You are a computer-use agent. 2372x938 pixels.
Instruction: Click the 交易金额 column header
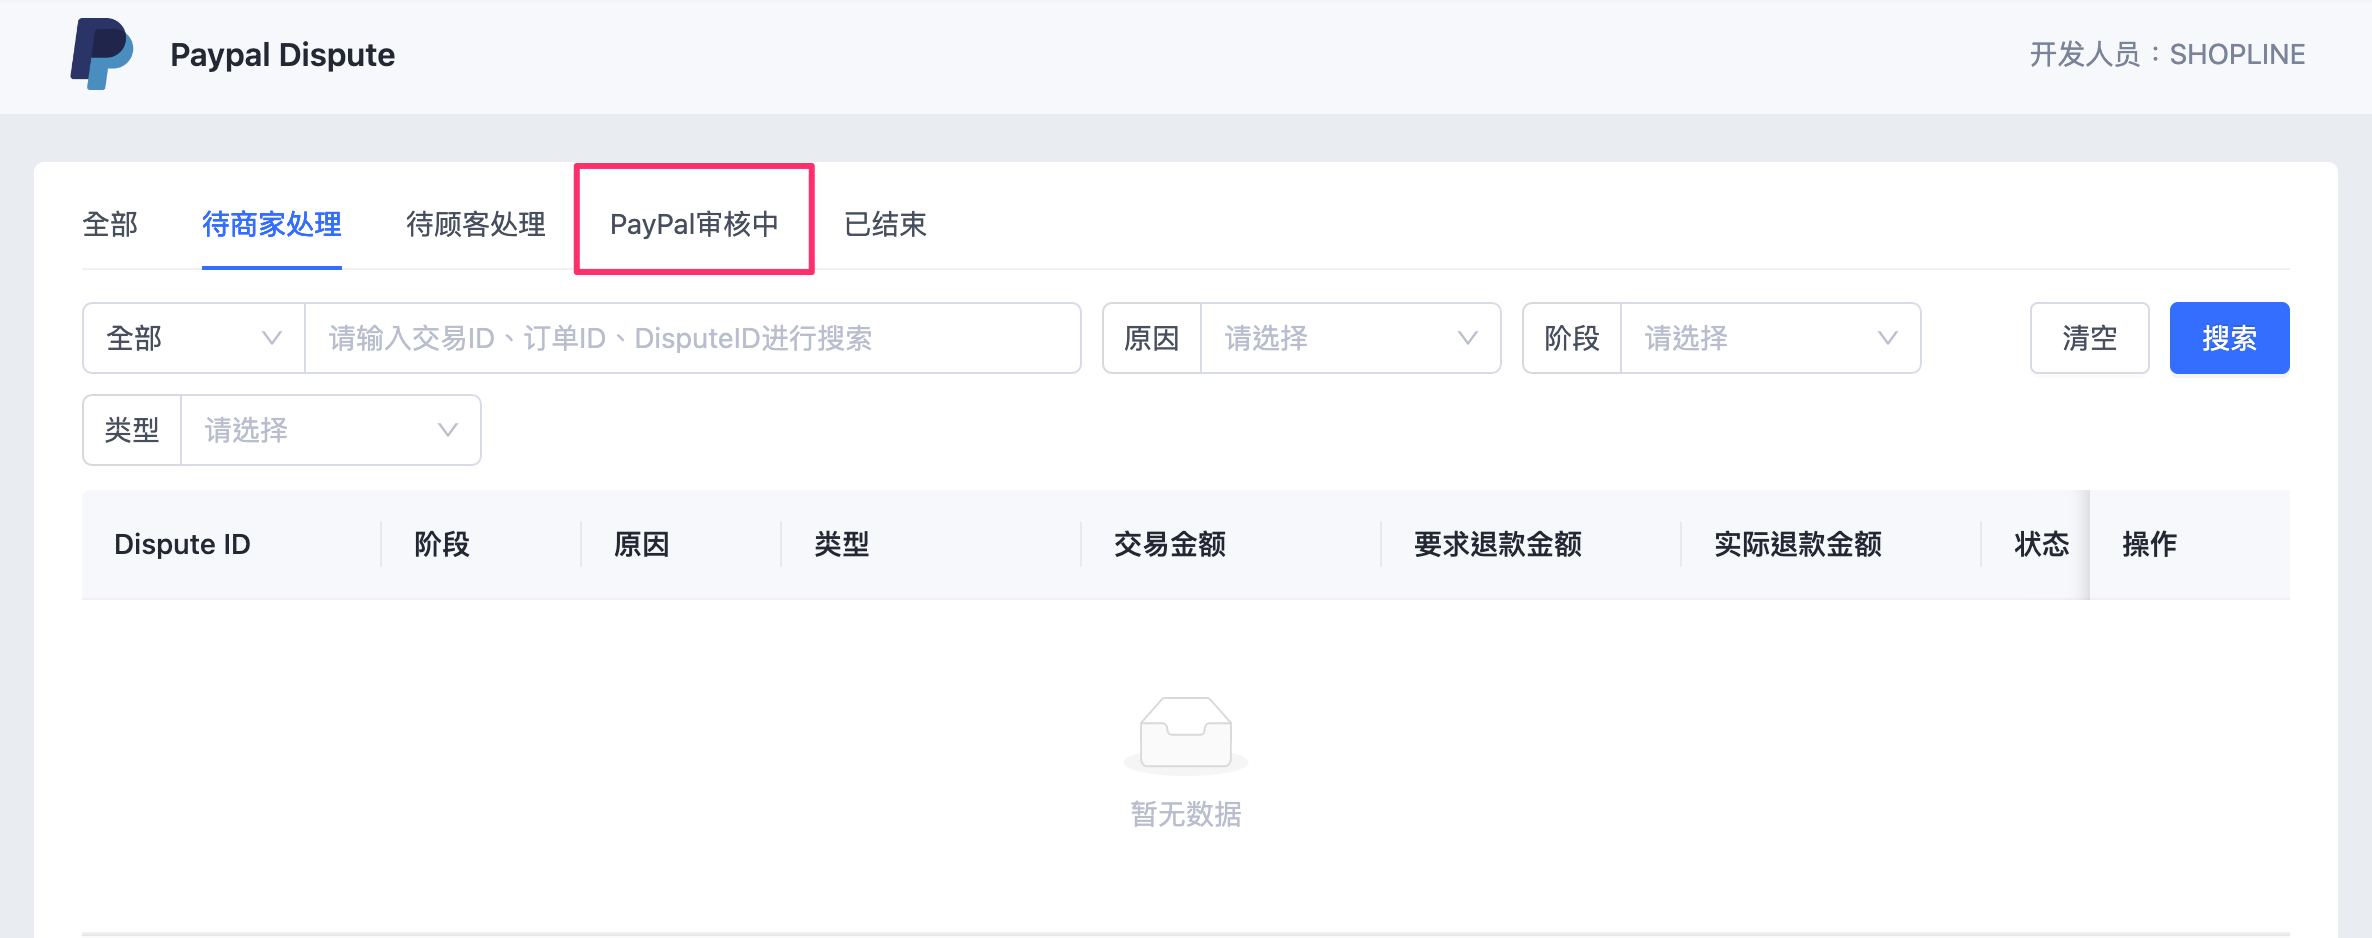pyautogui.click(x=1170, y=544)
